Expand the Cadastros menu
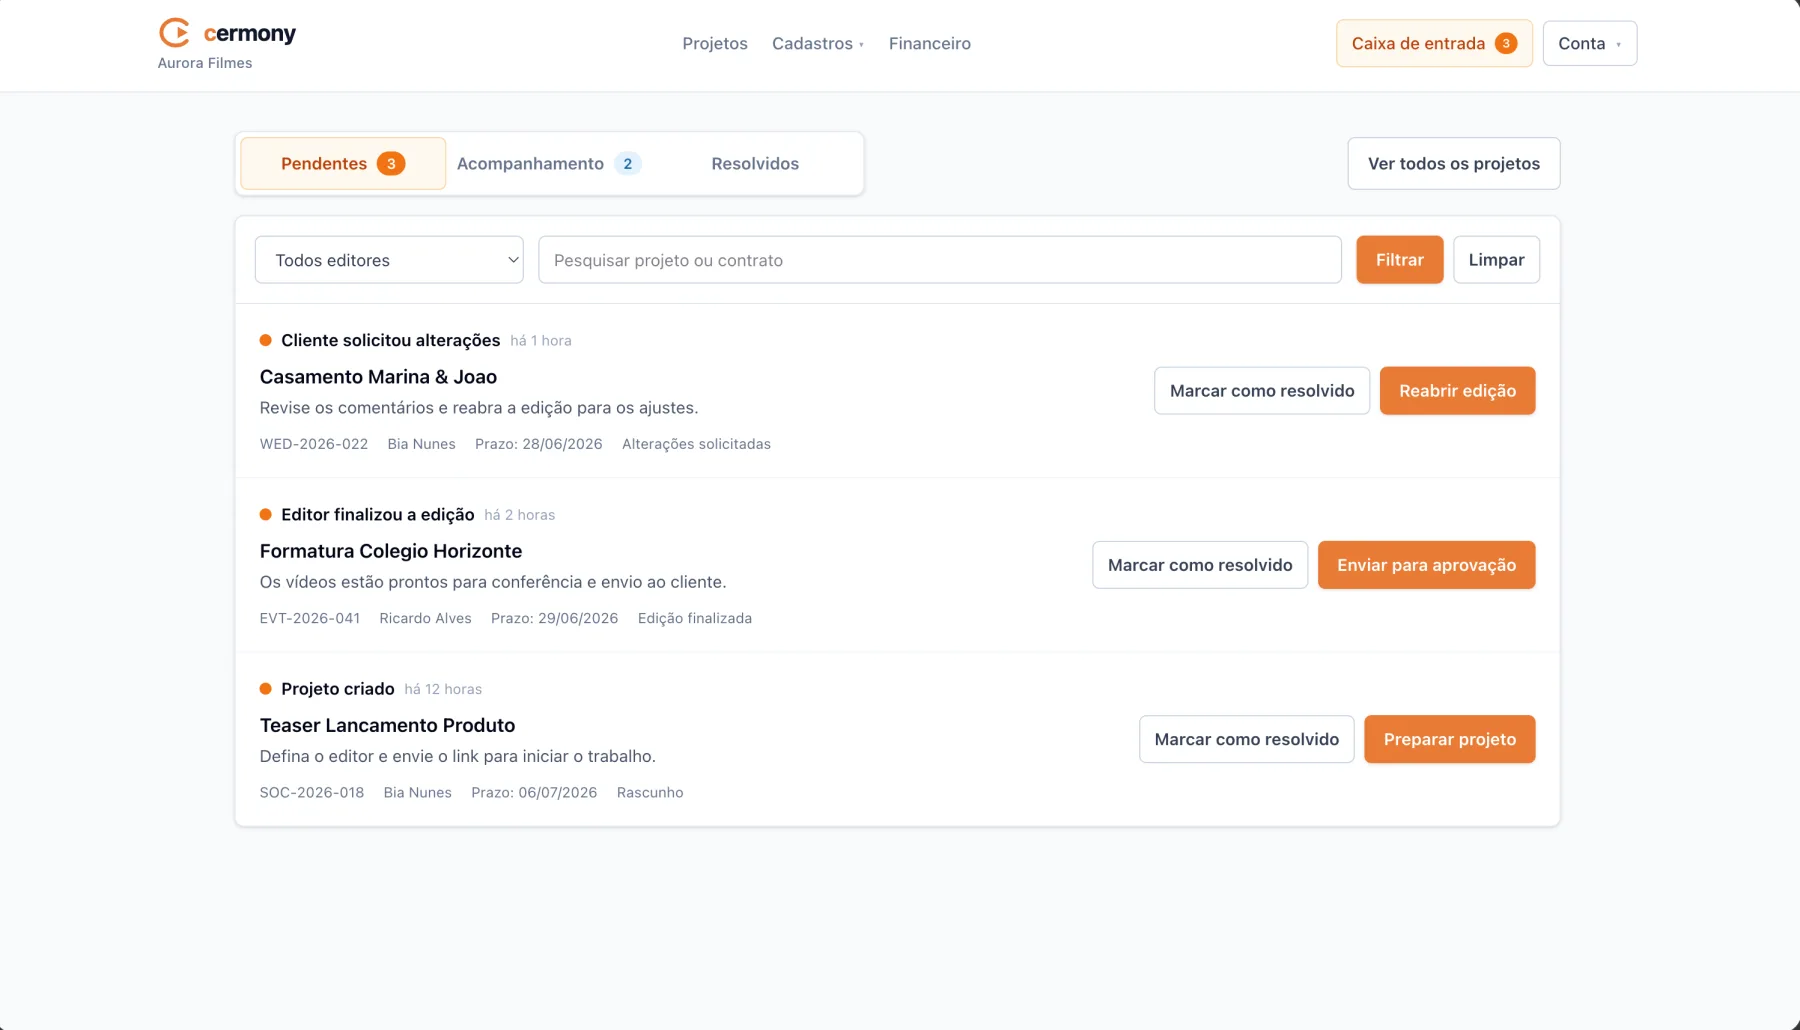The height and width of the screenshot is (1030, 1800). click(x=818, y=43)
